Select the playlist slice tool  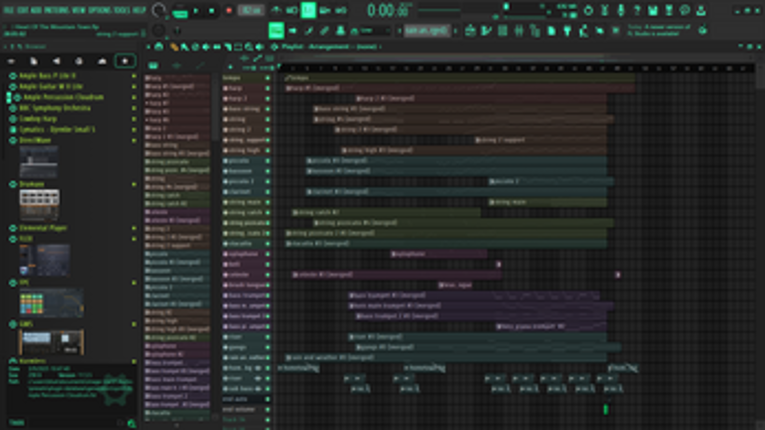coord(227,47)
